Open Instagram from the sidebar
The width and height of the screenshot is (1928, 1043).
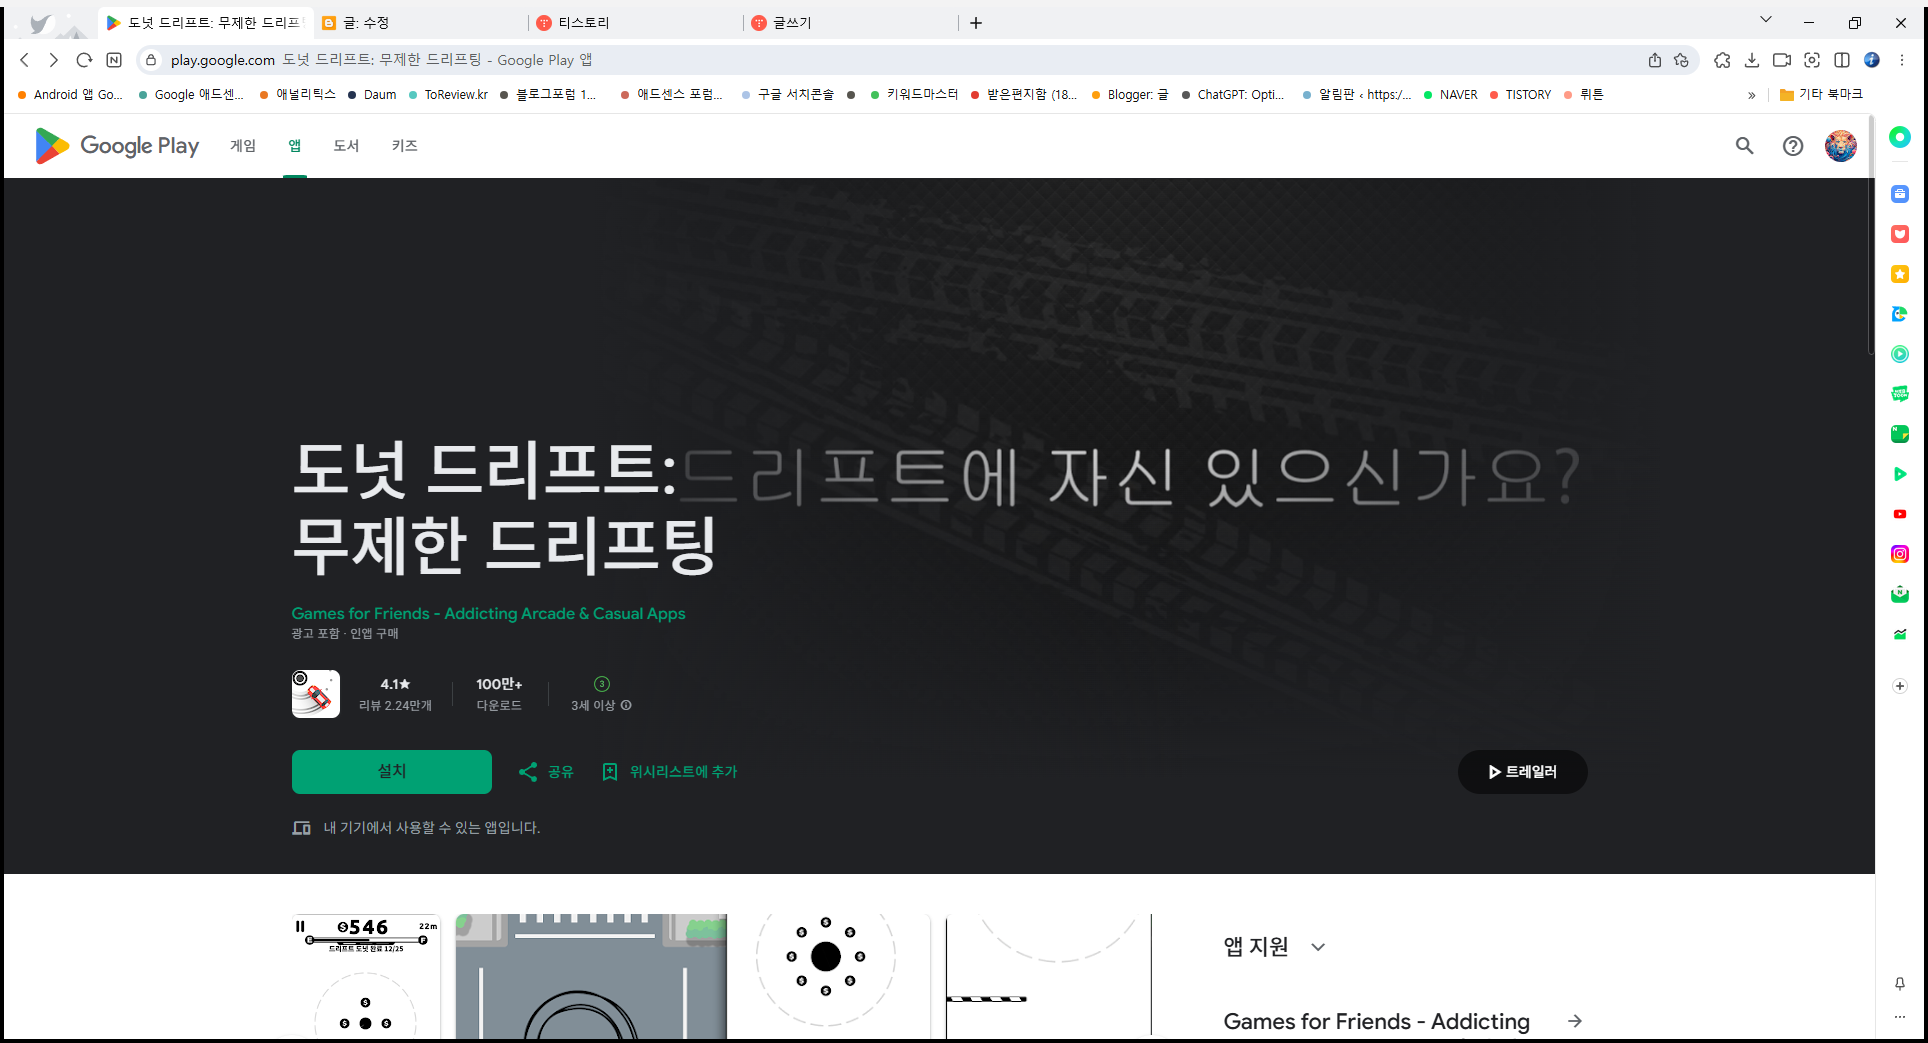tap(1899, 554)
